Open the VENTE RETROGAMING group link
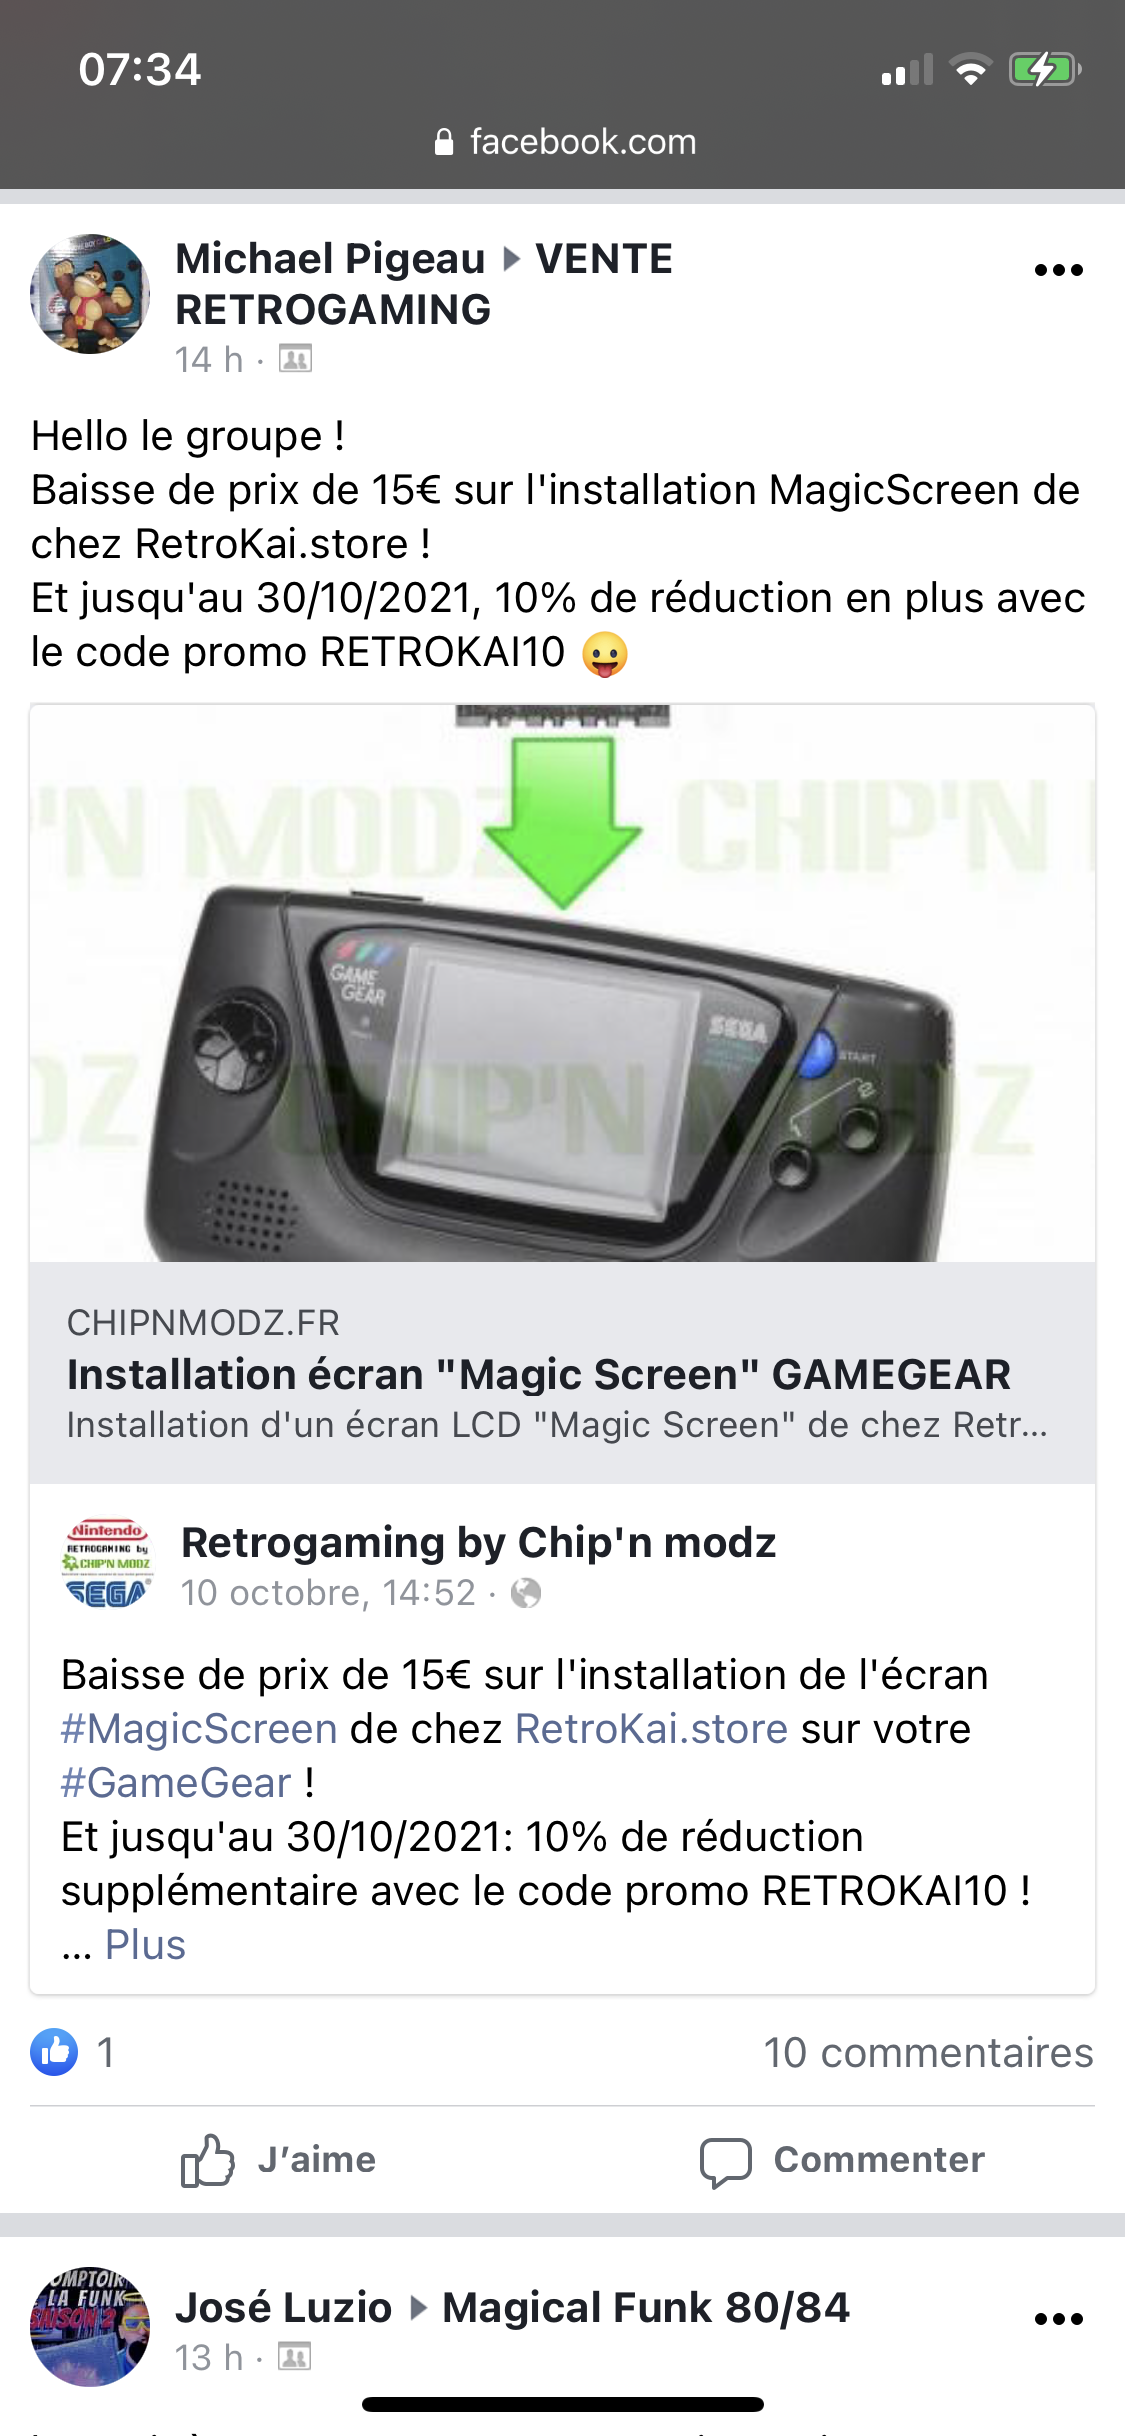 coord(424,284)
